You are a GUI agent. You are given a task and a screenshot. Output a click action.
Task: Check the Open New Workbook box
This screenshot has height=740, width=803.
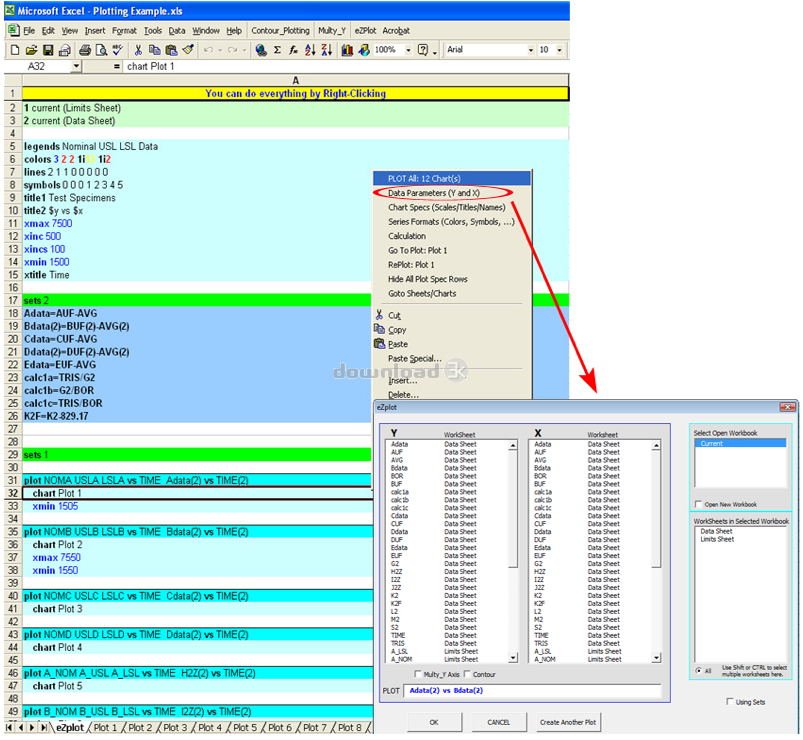[x=700, y=505]
